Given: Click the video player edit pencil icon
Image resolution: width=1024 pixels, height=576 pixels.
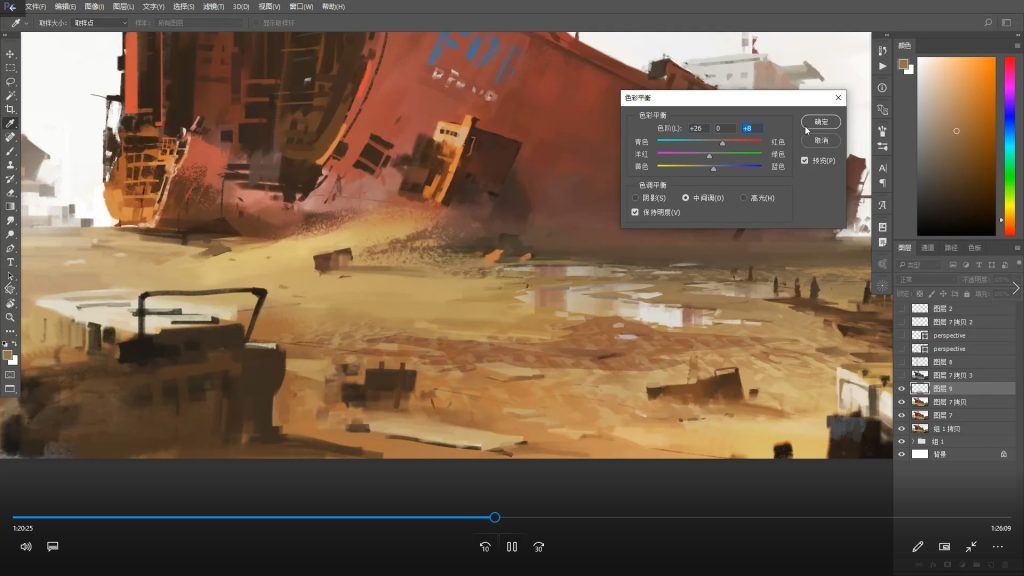Looking at the screenshot, I should pos(918,547).
